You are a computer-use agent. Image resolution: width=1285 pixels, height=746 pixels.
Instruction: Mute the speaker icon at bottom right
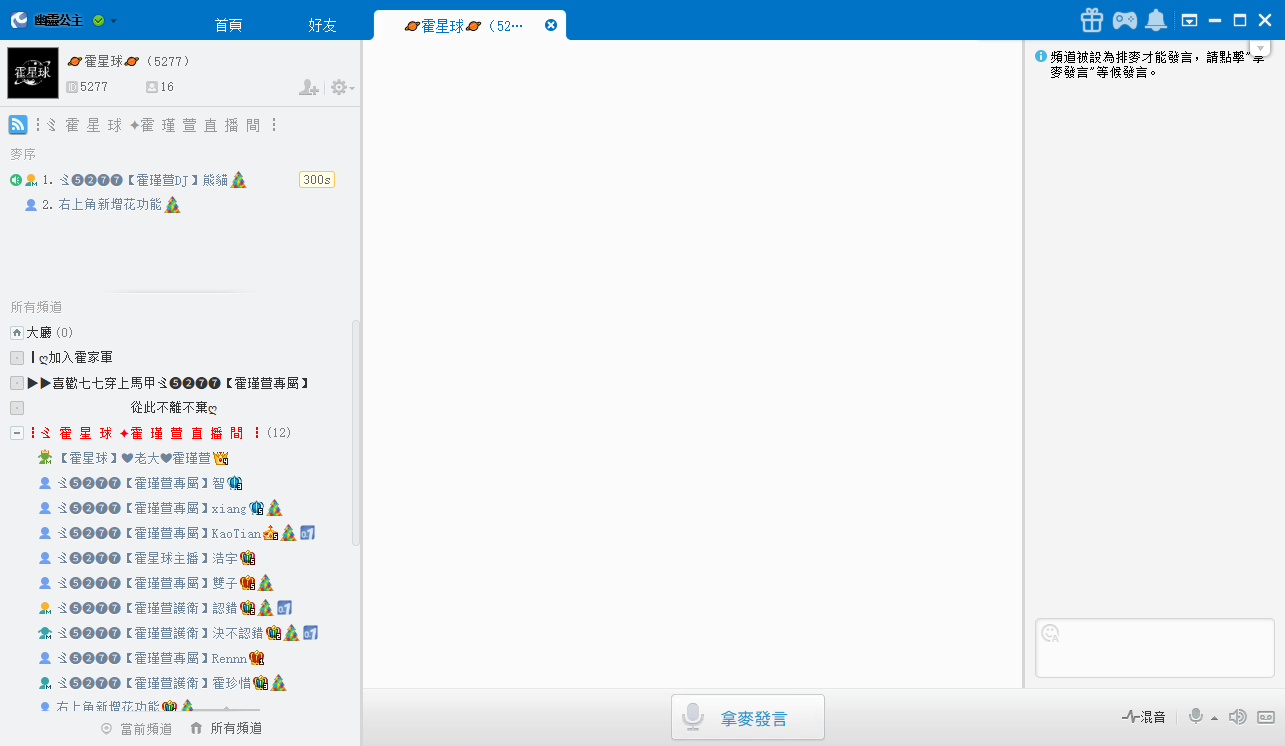click(1237, 716)
